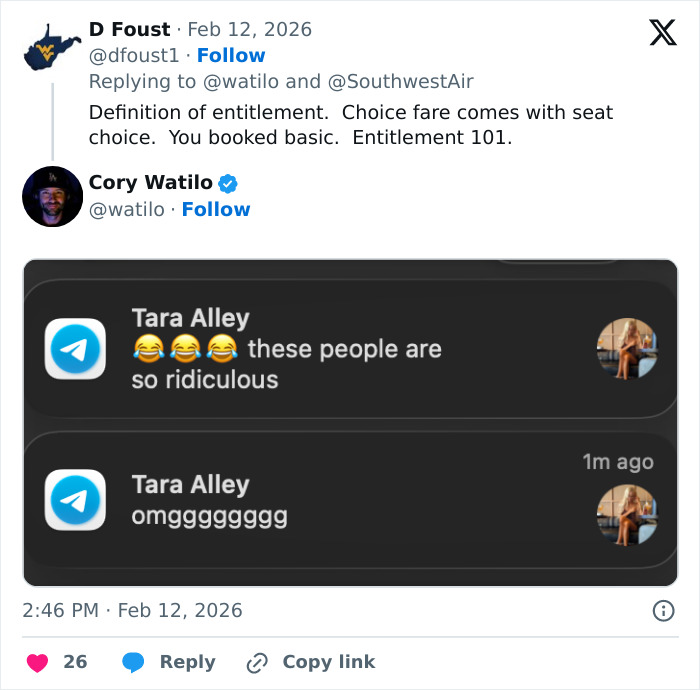Click the sender photo on 'omggggggg' notification

(x=627, y=516)
